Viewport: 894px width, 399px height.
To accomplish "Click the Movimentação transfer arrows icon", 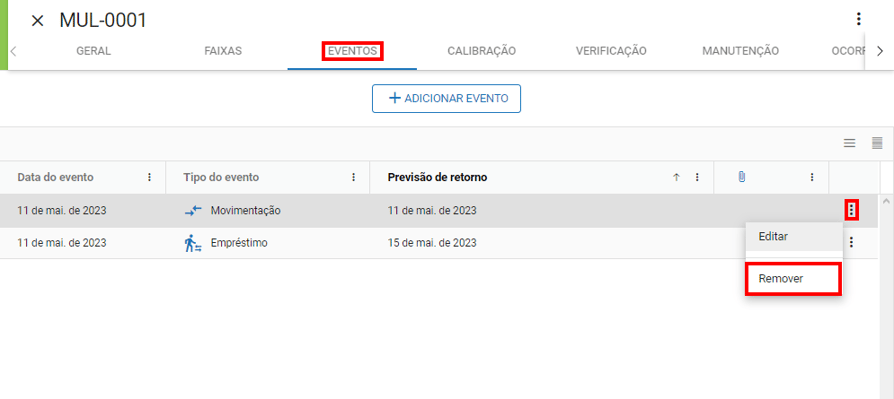I will pos(193,210).
